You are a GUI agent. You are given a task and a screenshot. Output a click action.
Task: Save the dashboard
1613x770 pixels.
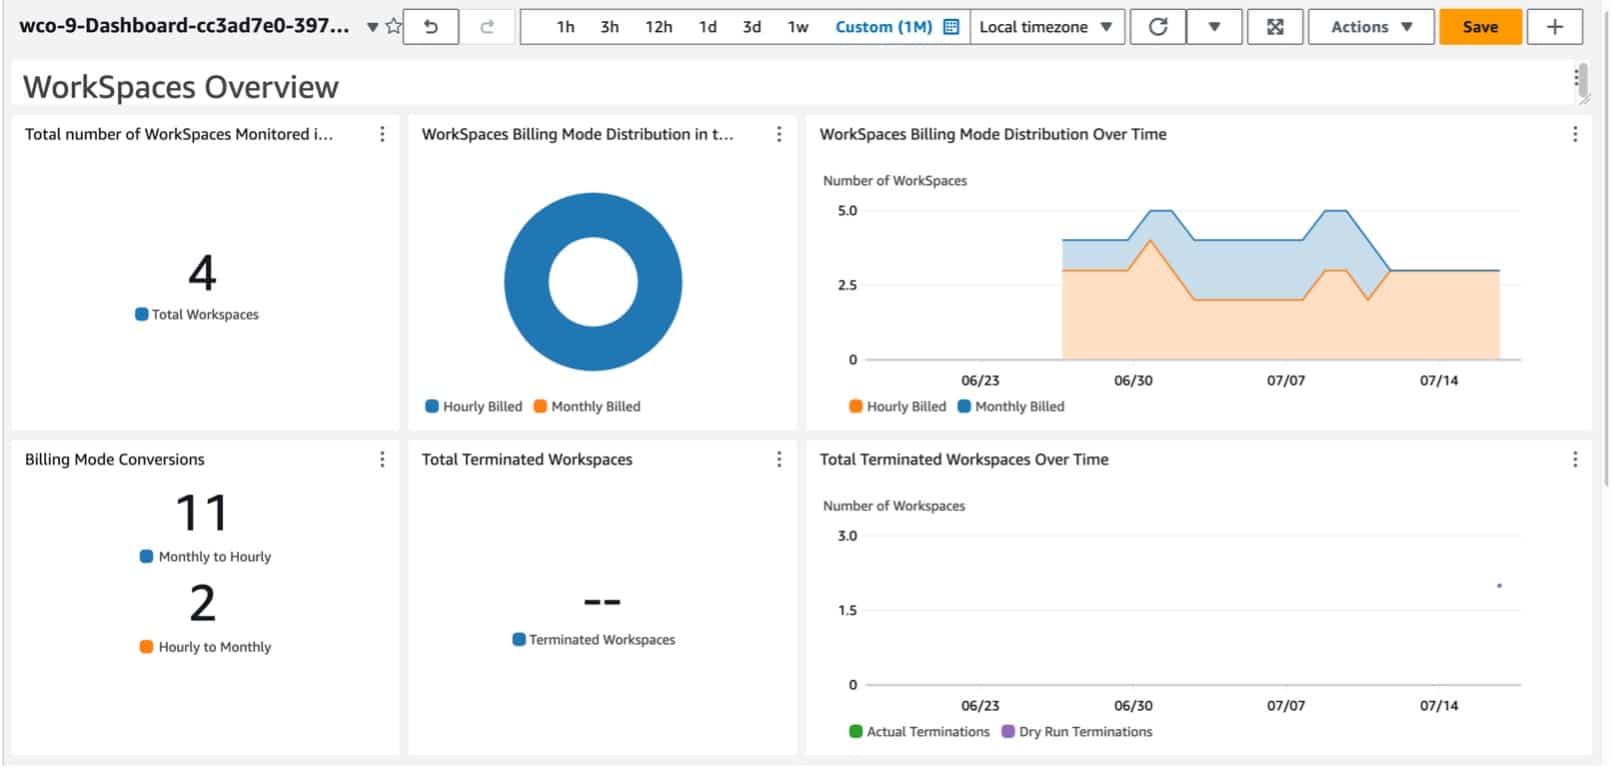1480,27
